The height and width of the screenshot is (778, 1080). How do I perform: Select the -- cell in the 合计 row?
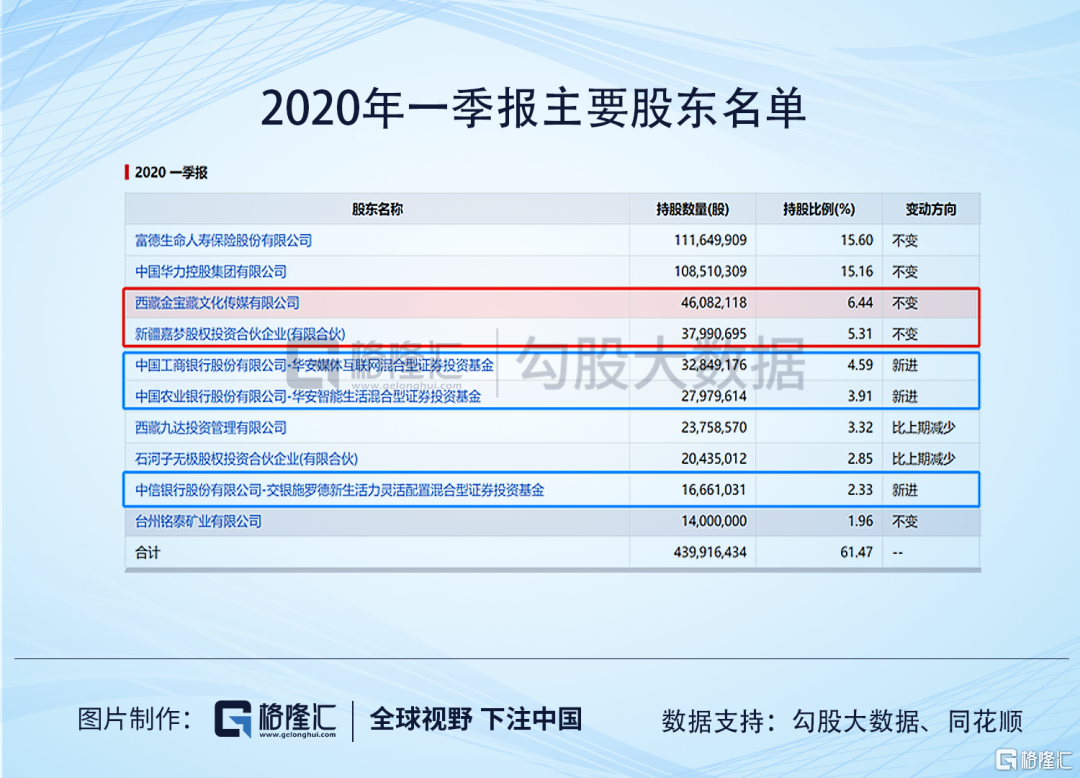tap(898, 552)
